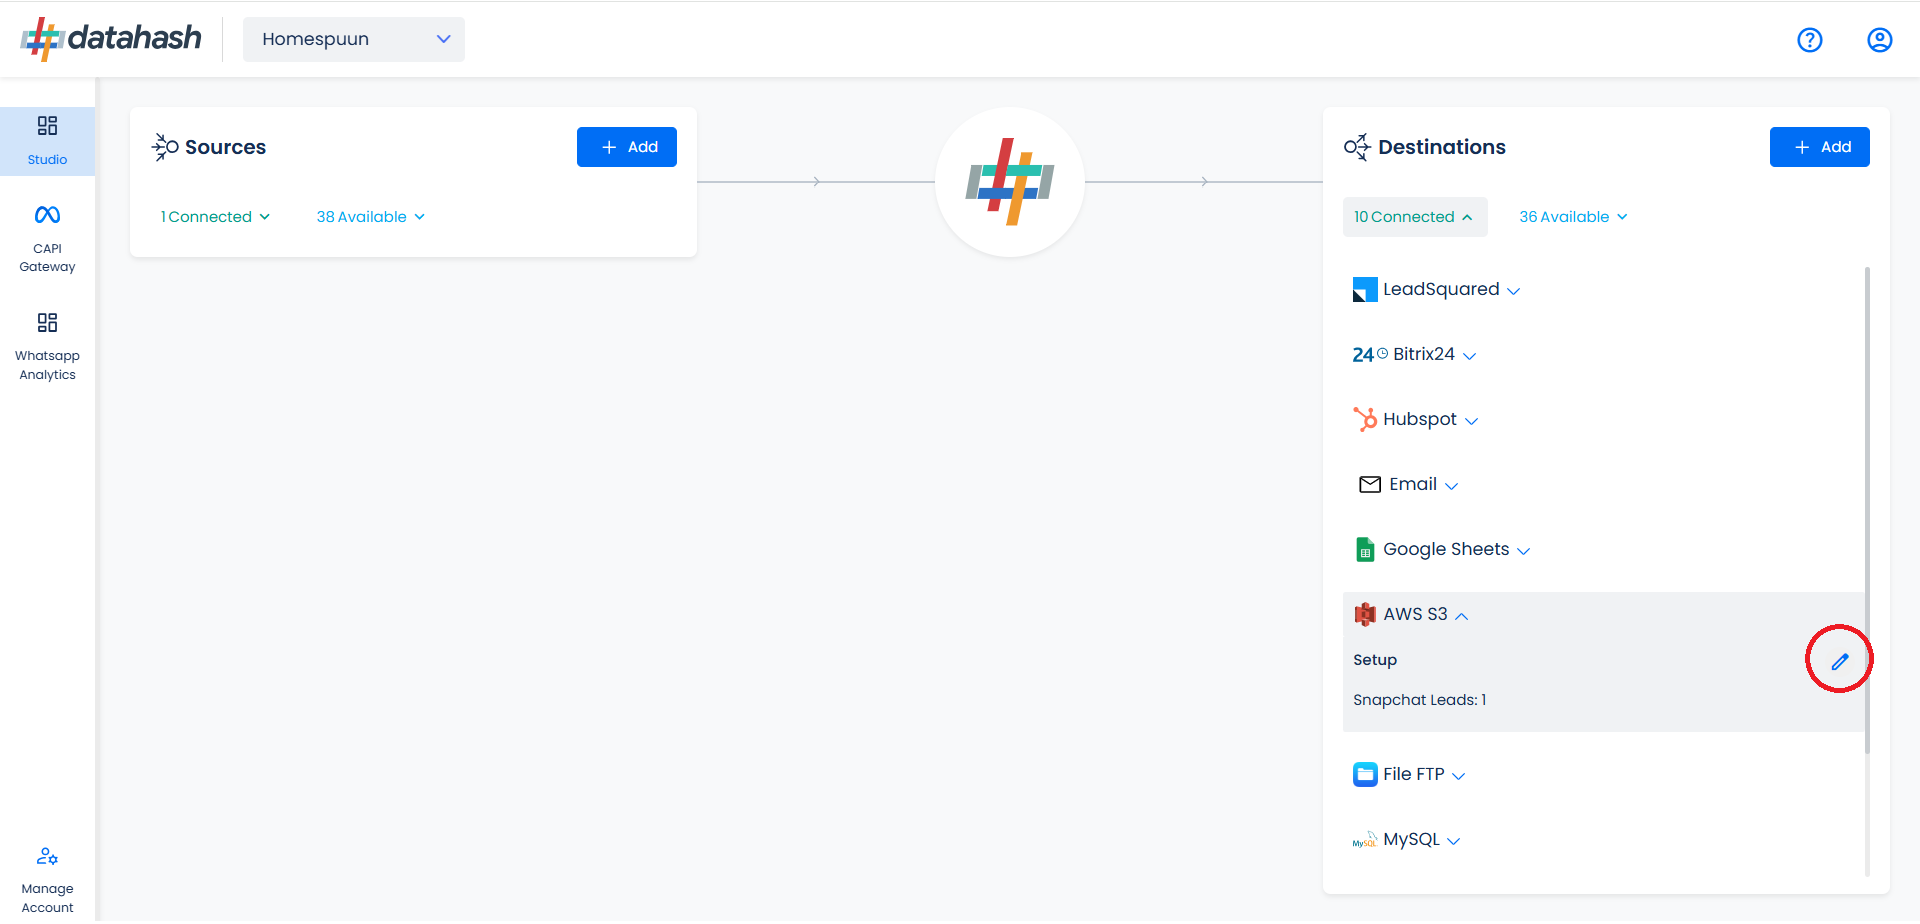Open the Homespuun workspace dropdown
1920x924 pixels.
[354, 39]
